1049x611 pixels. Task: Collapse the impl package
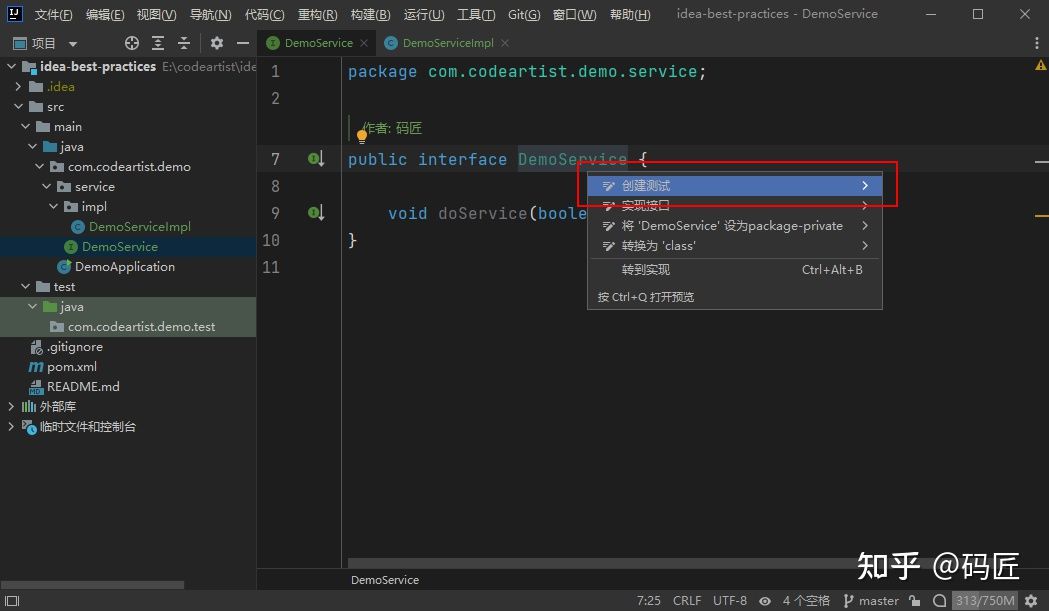(54, 207)
